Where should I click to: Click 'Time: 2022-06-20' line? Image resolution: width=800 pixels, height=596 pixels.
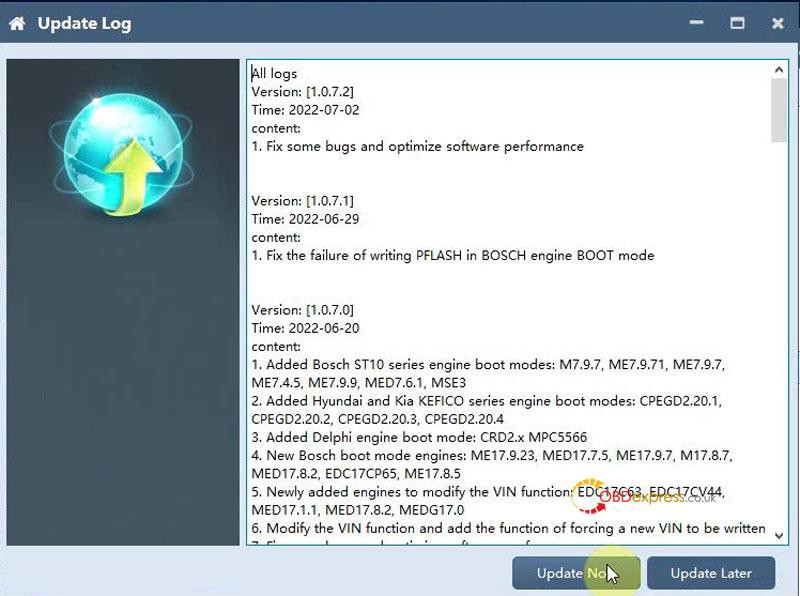coord(305,329)
